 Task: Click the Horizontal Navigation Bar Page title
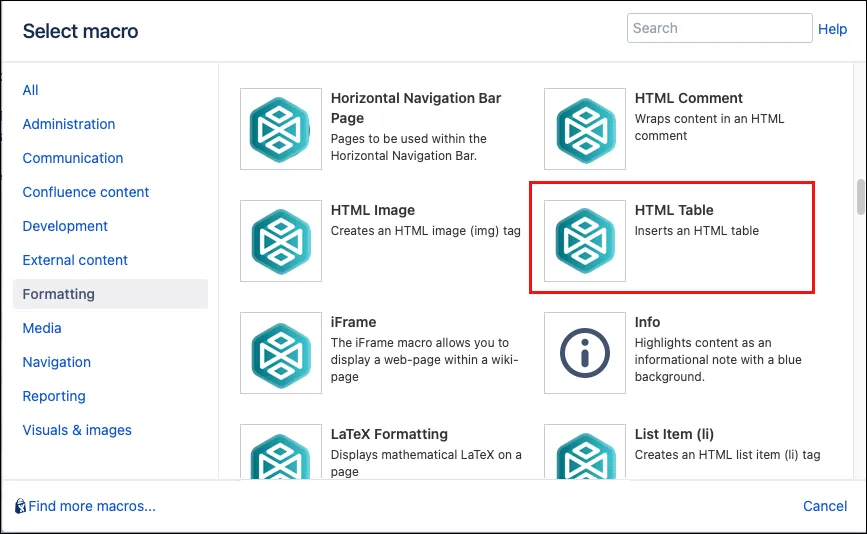[416, 108]
